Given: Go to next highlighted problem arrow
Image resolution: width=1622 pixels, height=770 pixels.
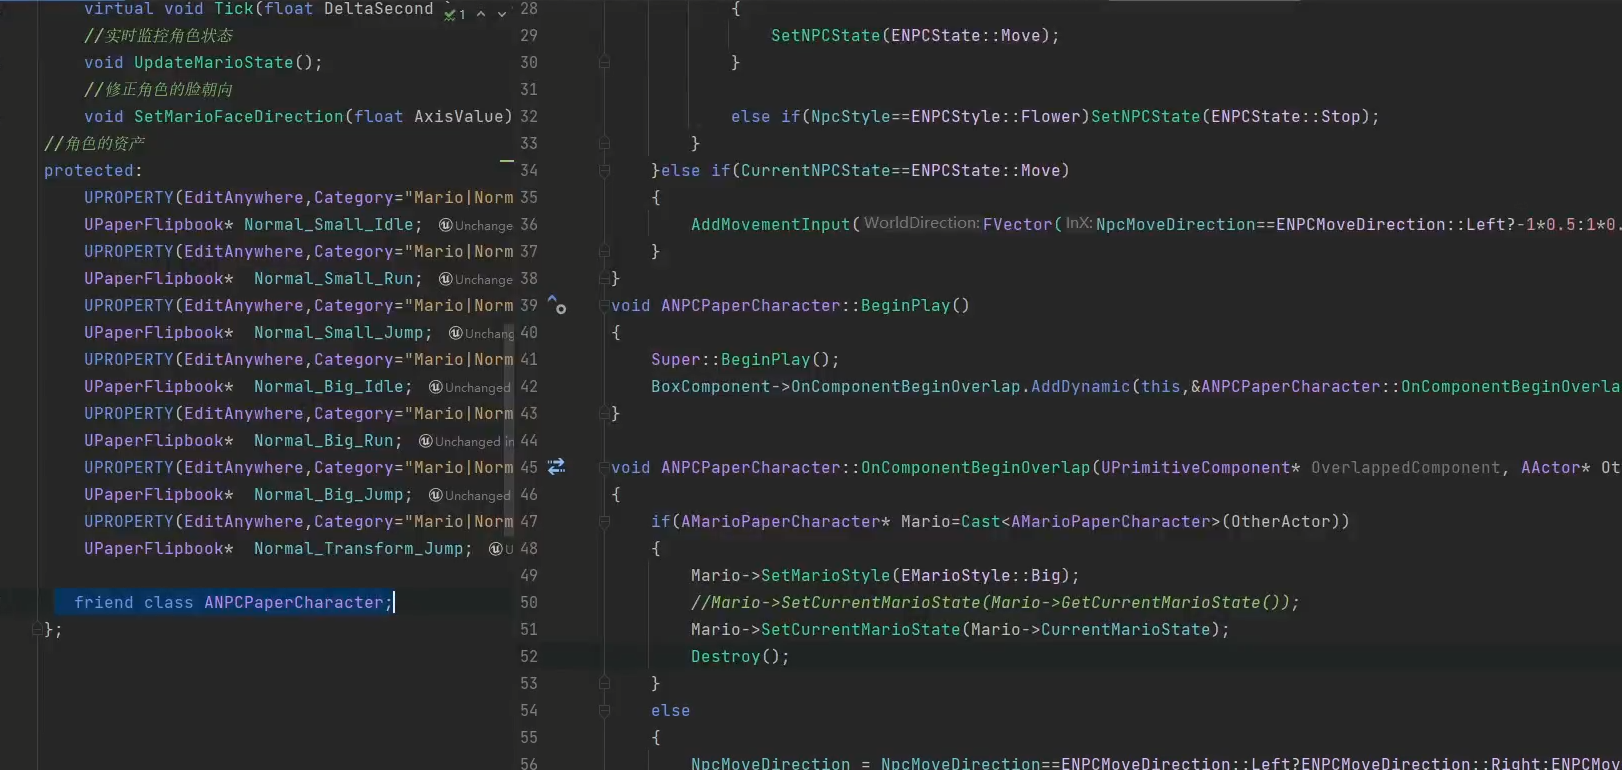Looking at the screenshot, I should (x=502, y=14).
